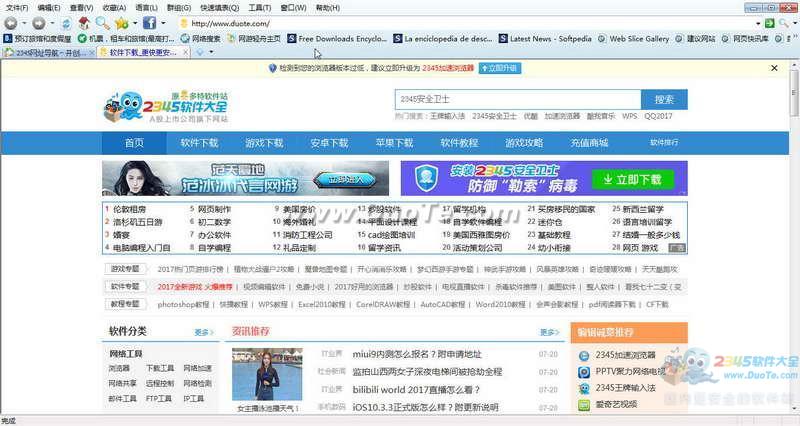Click the shield icon in upgrade notice
The height and width of the screenshot is (426, 800).
(x=272, y=68)
